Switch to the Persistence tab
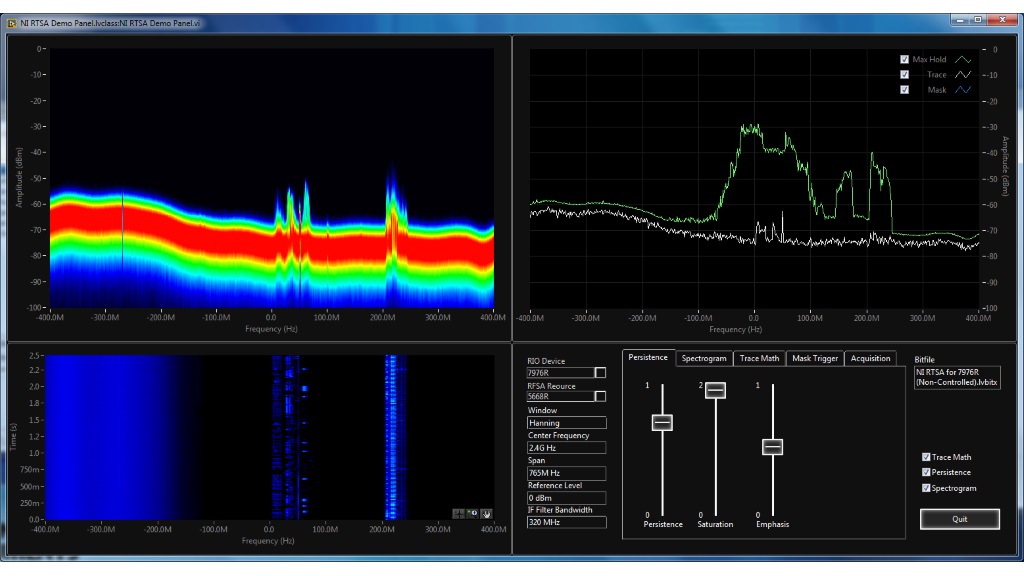Screen dimensions: 1024x576 [648, 358]
